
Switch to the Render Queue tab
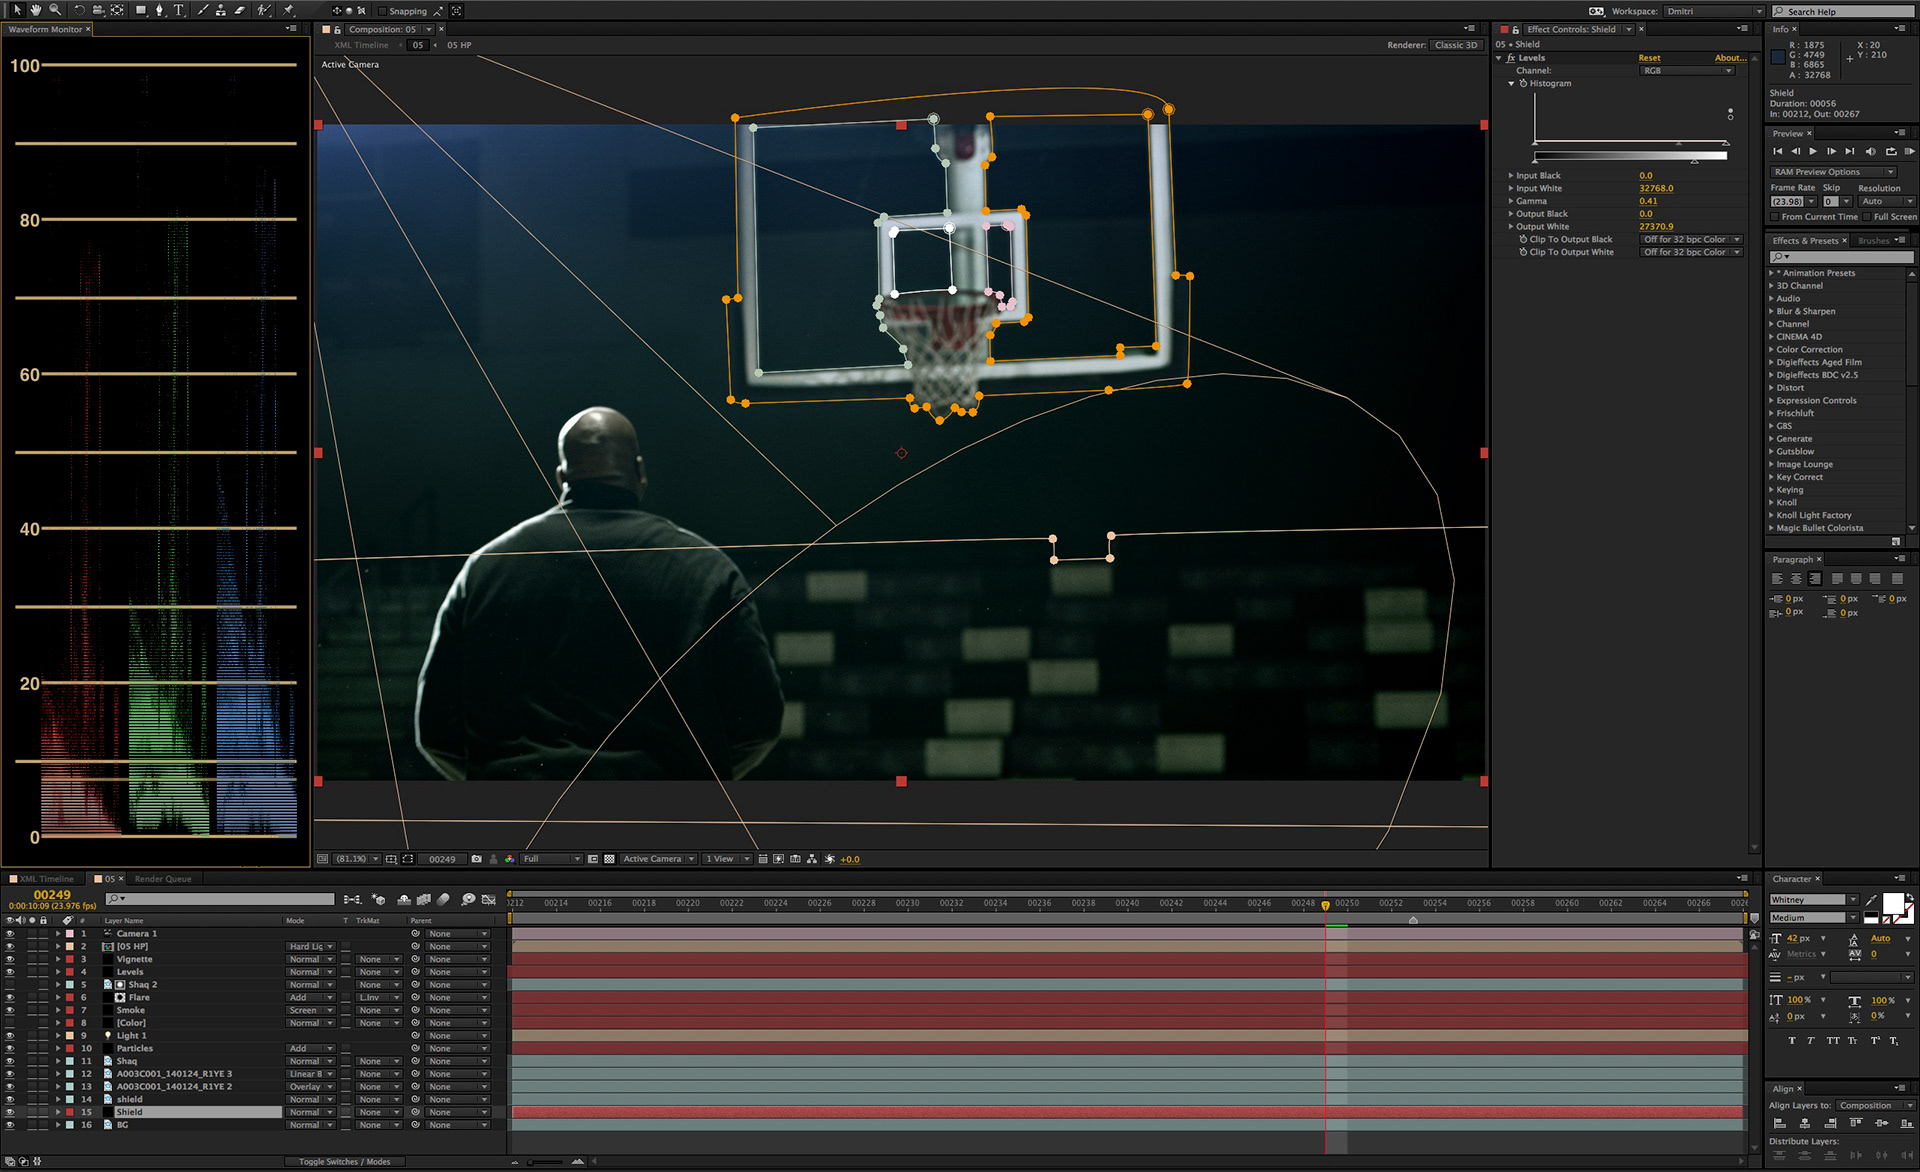(x=163, y=879)
